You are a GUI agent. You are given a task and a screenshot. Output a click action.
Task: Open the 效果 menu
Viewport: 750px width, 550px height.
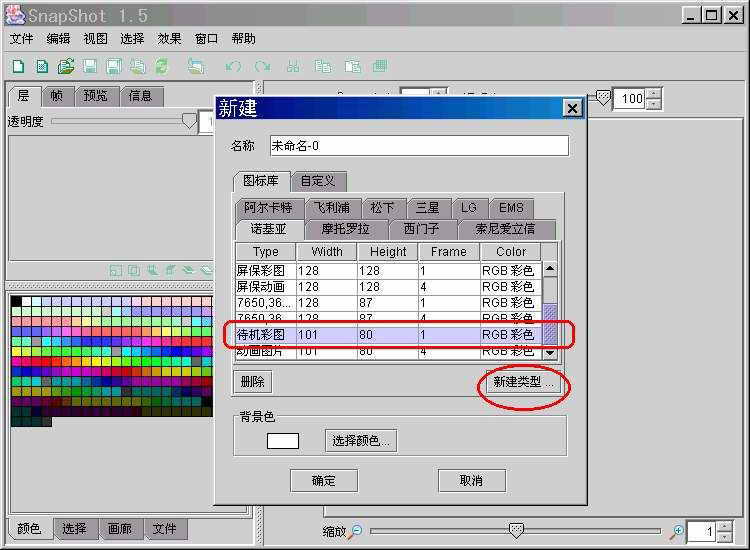coord(169,39)
